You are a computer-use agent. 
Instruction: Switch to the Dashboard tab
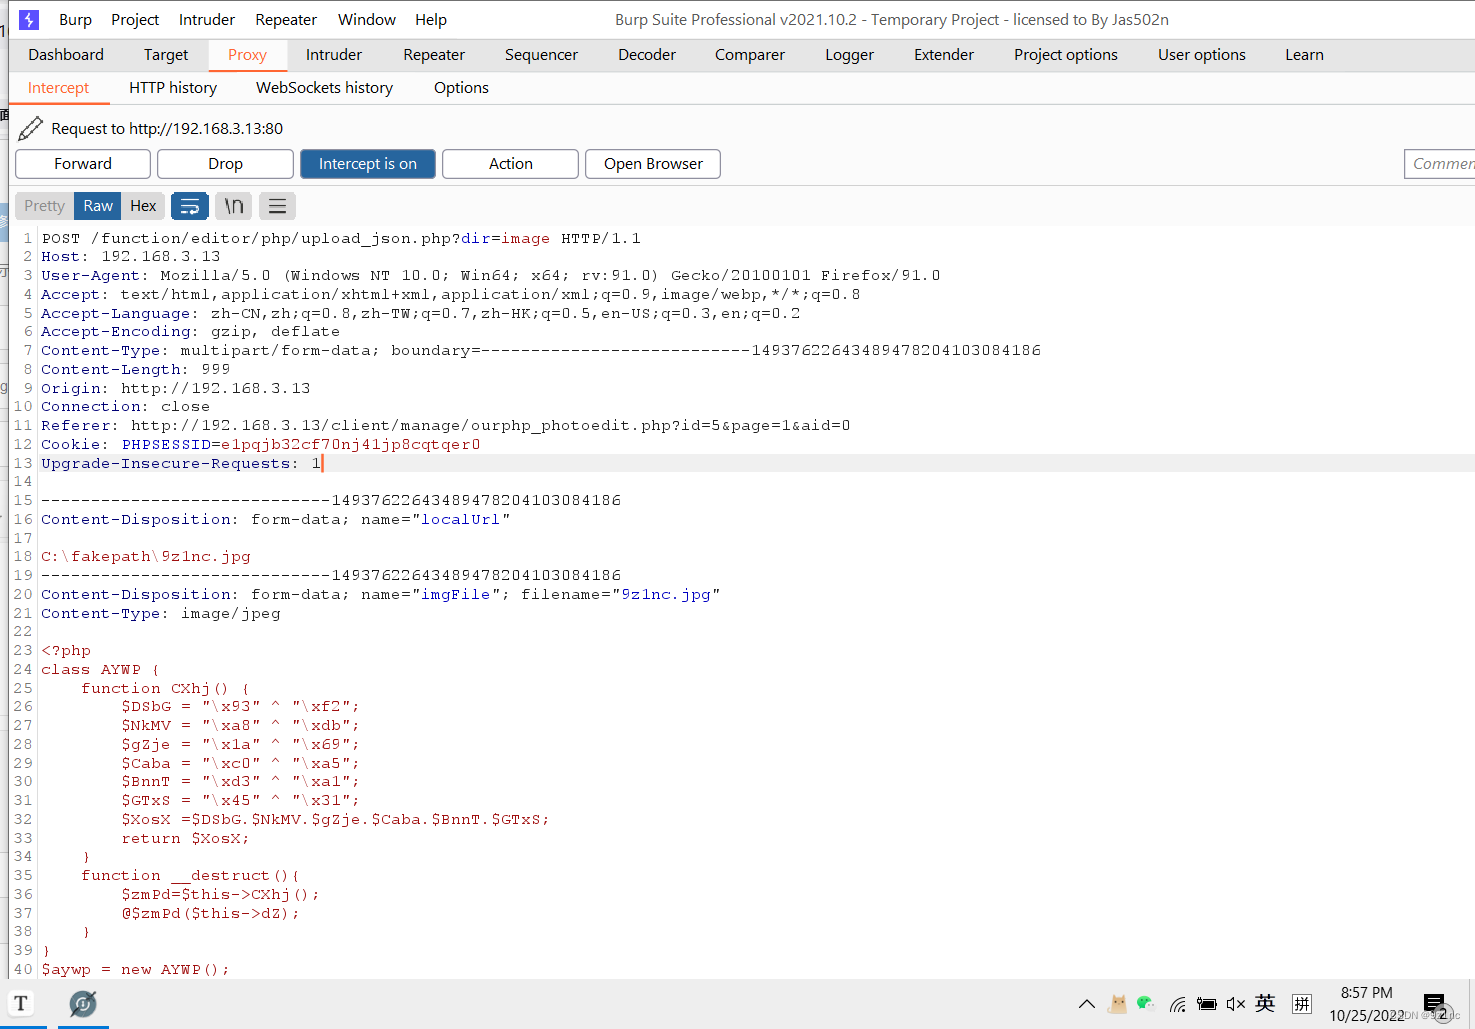point(66,55)
